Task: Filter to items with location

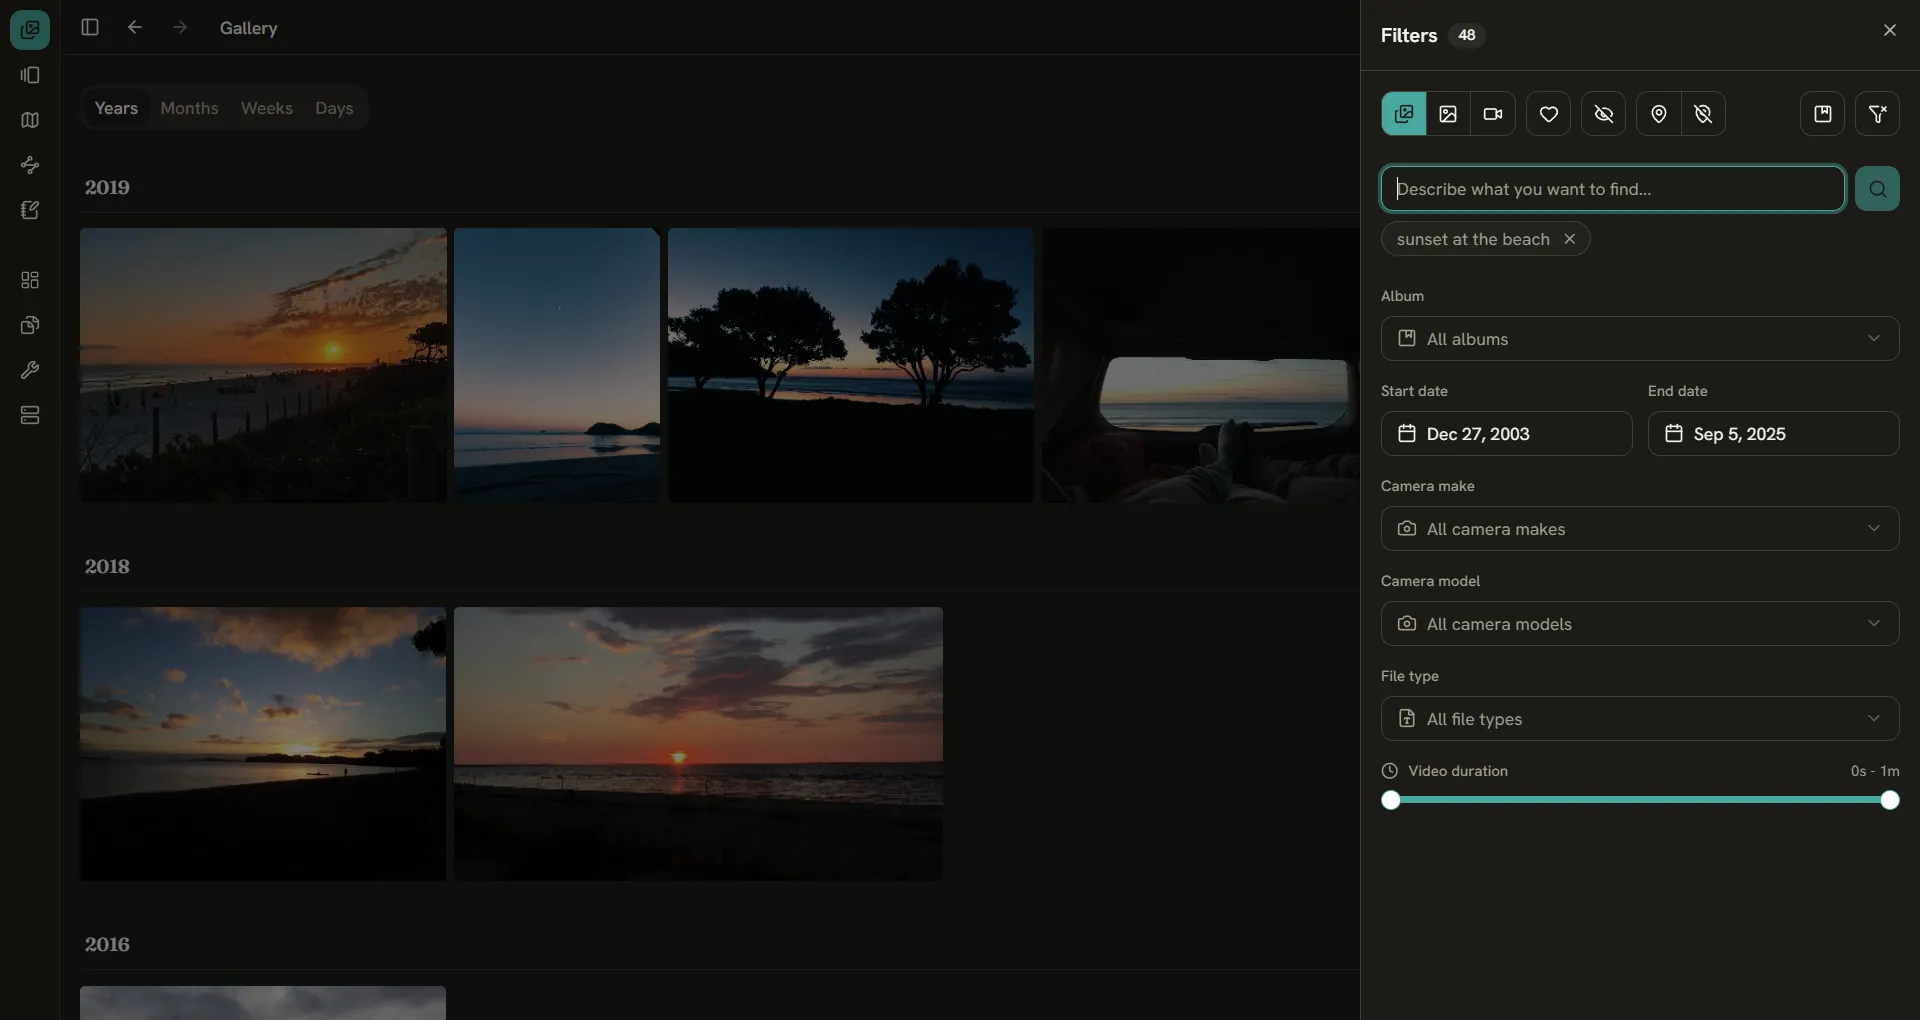Action: point(1658,114)
